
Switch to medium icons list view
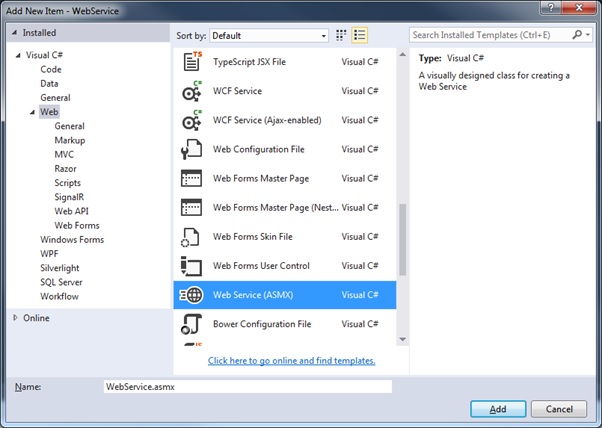[359, 35]
